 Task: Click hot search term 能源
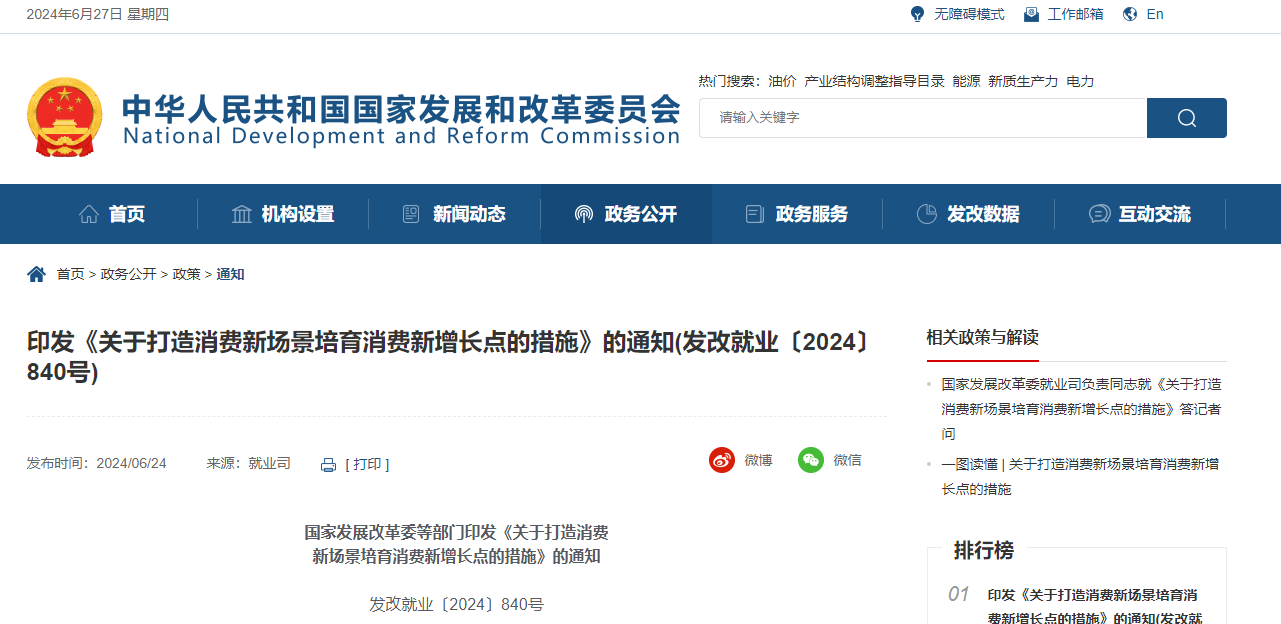966,81
